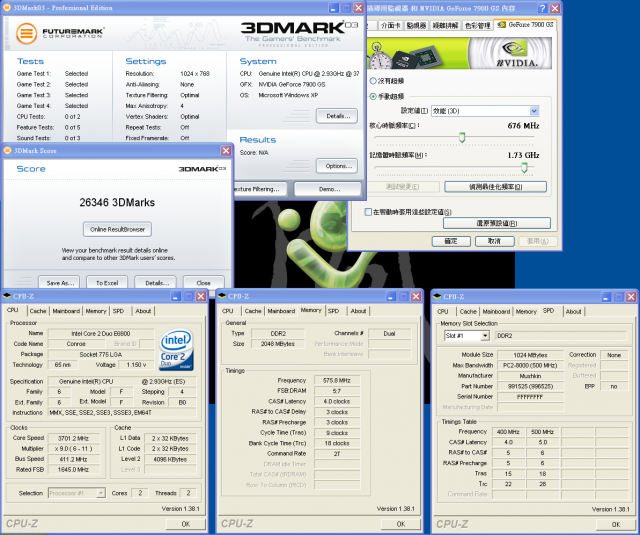
Task: Click the Futuremark orange logo icon
Action: click(x=27, y=33)
